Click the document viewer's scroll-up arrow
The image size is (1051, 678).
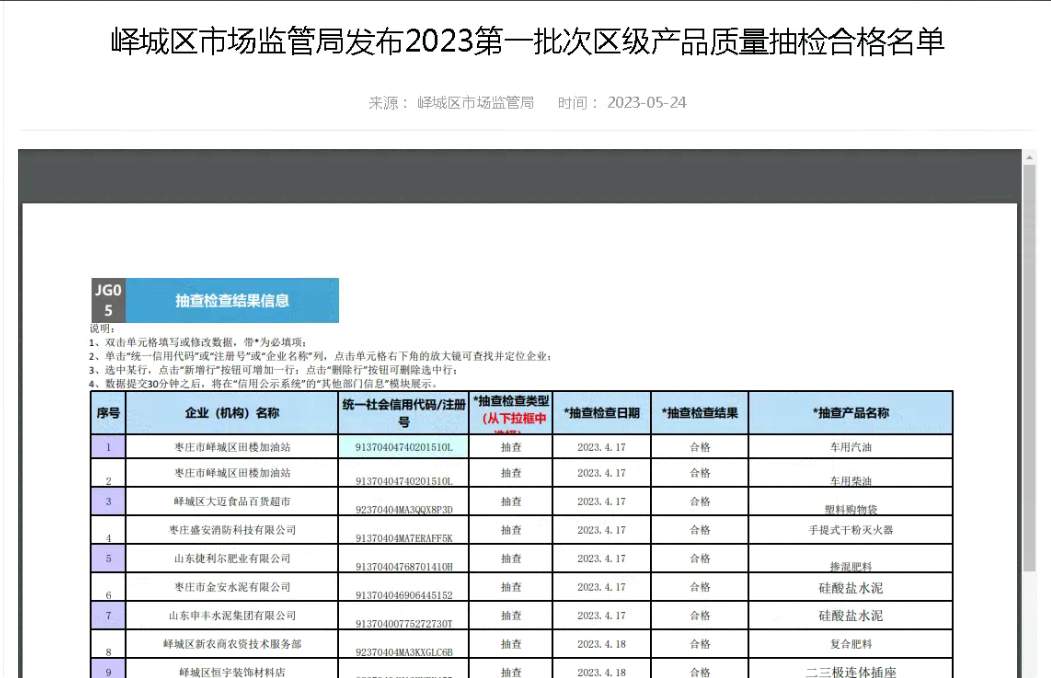pos(1029,157)
